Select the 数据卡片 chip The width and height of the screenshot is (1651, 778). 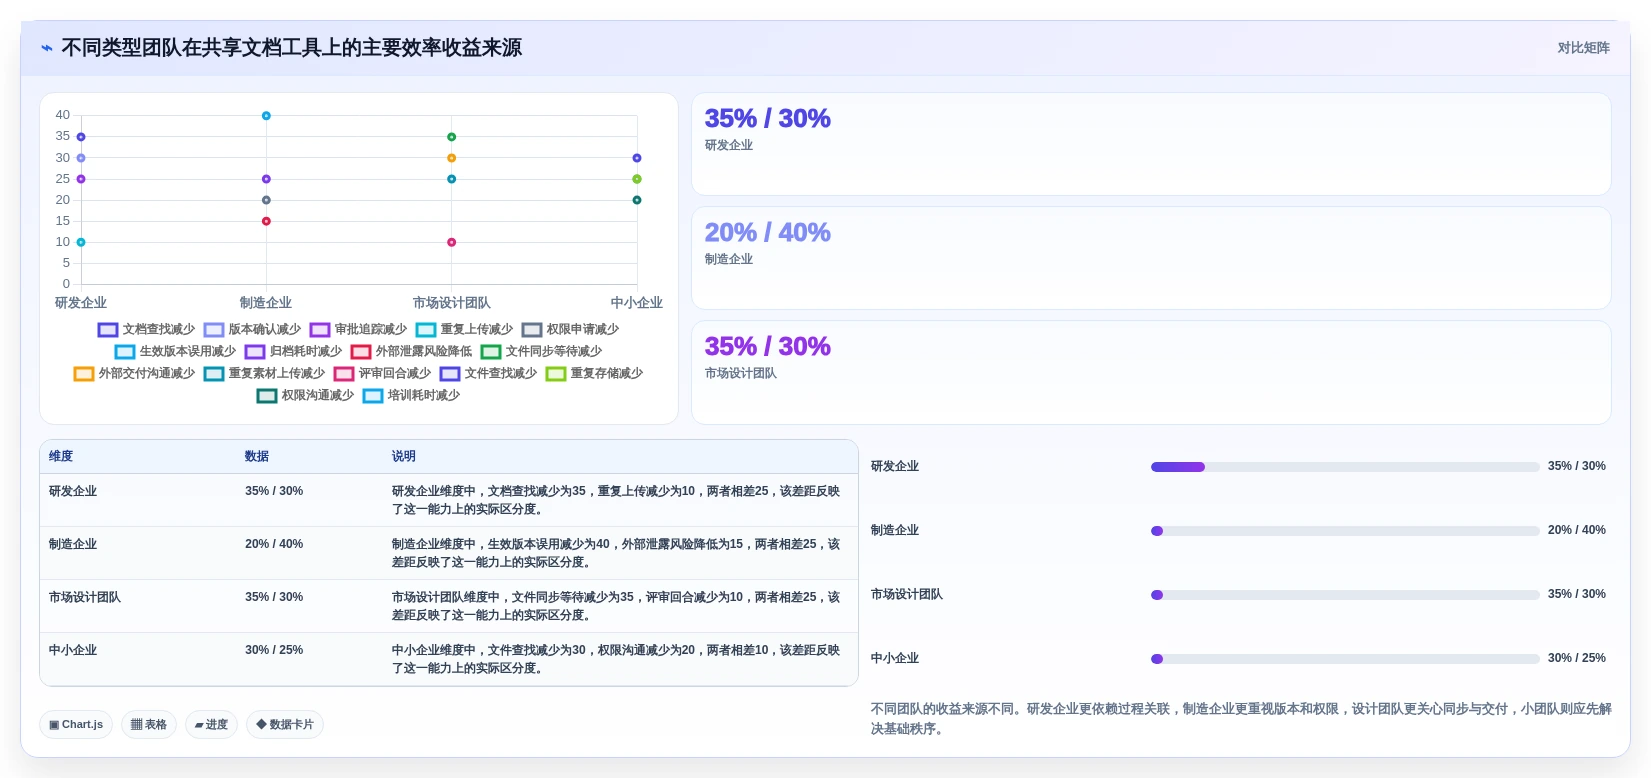click(285, 725)
